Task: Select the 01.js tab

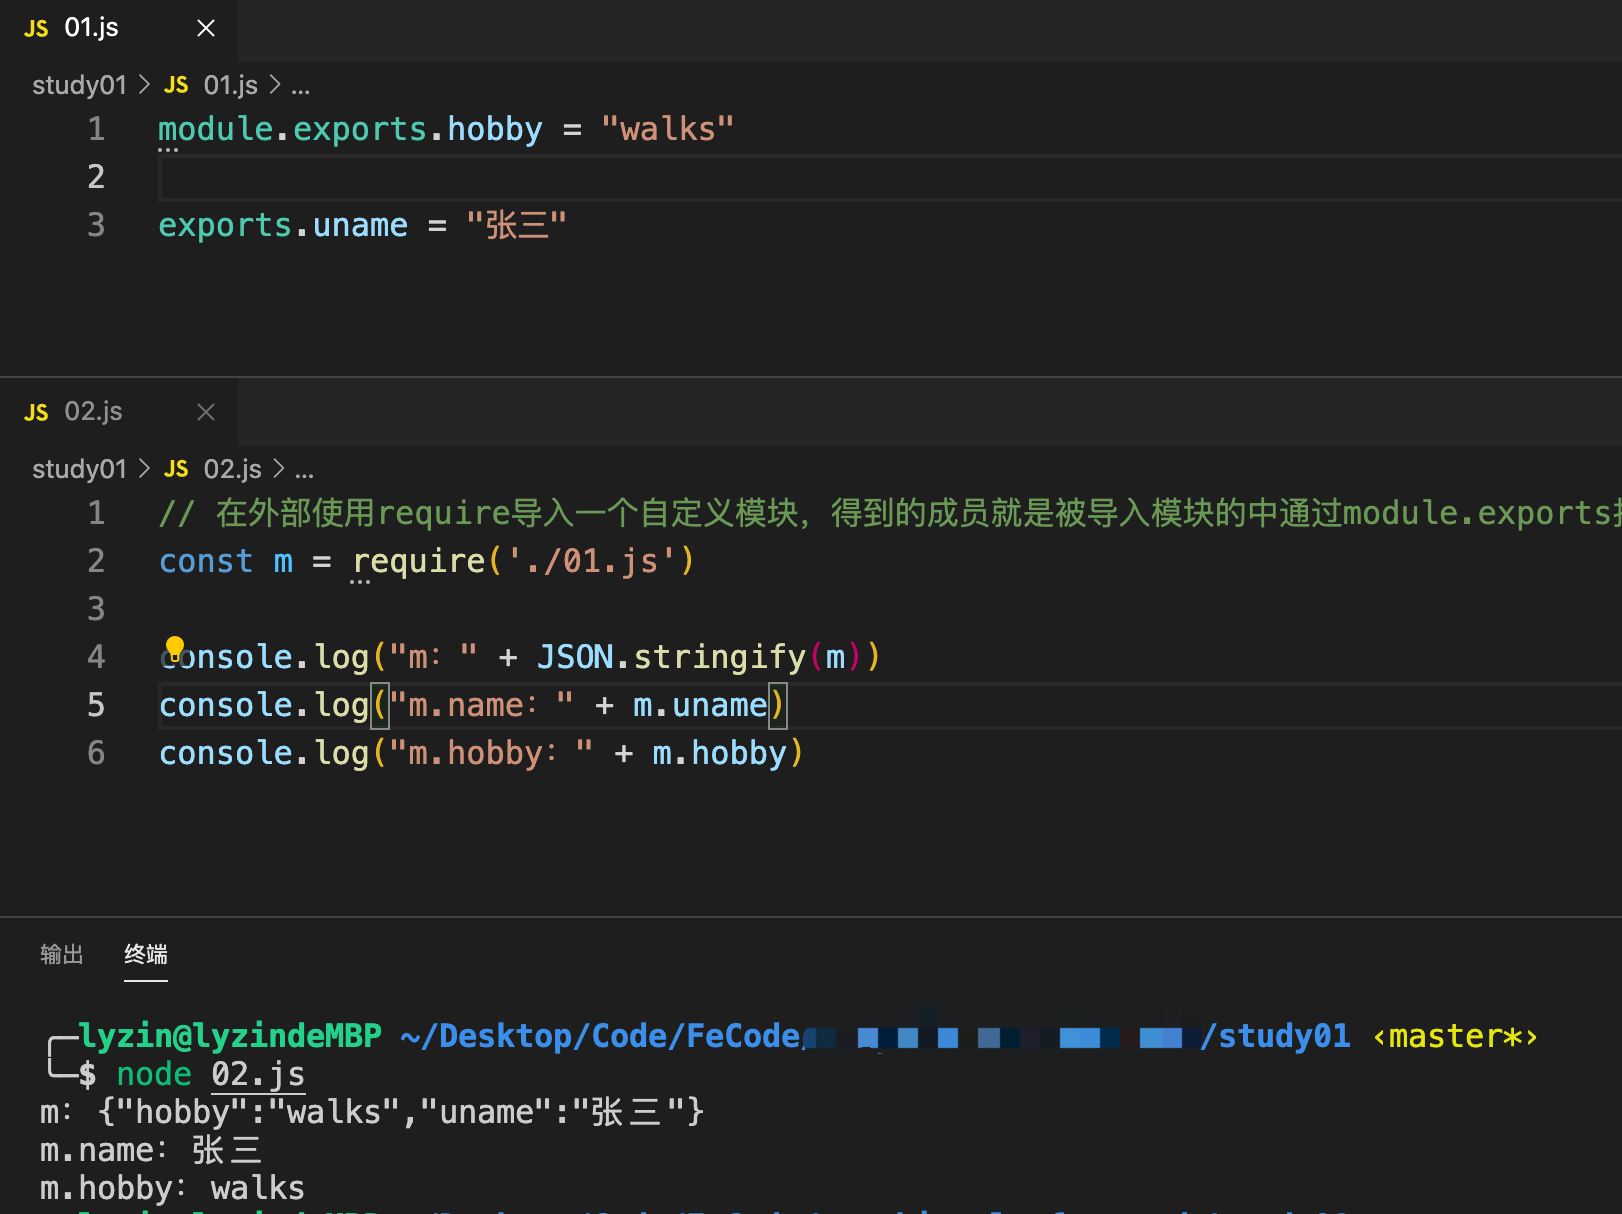Action: click(119, 29)
